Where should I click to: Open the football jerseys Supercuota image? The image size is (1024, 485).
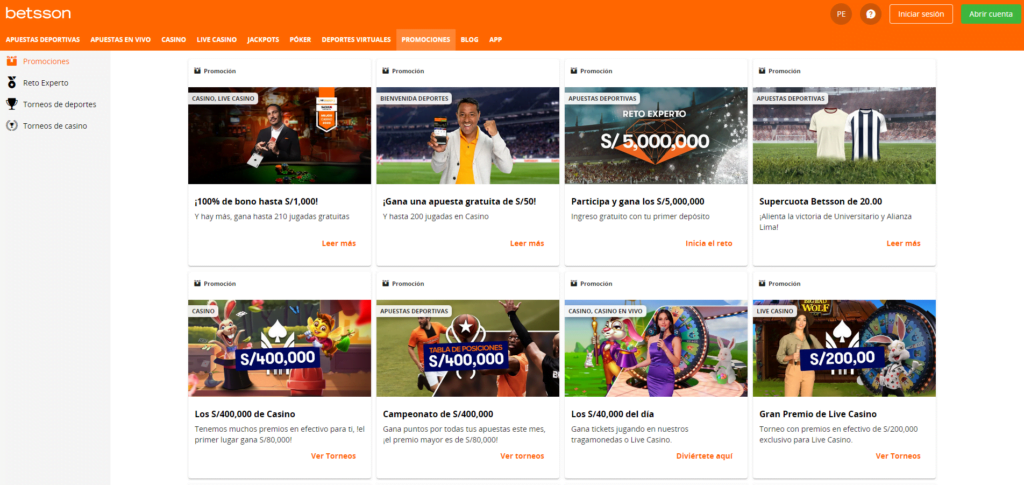pos(844,136)
